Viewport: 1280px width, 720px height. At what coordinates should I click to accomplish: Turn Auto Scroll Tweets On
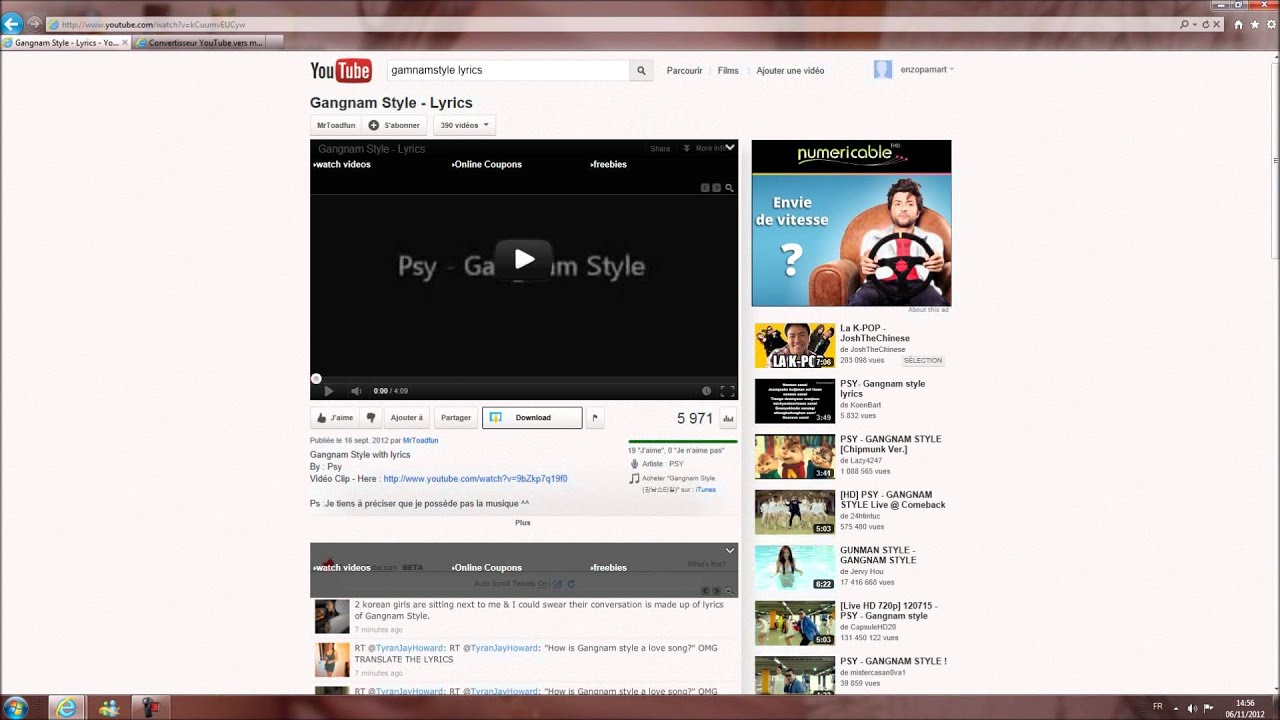point(543,583)
